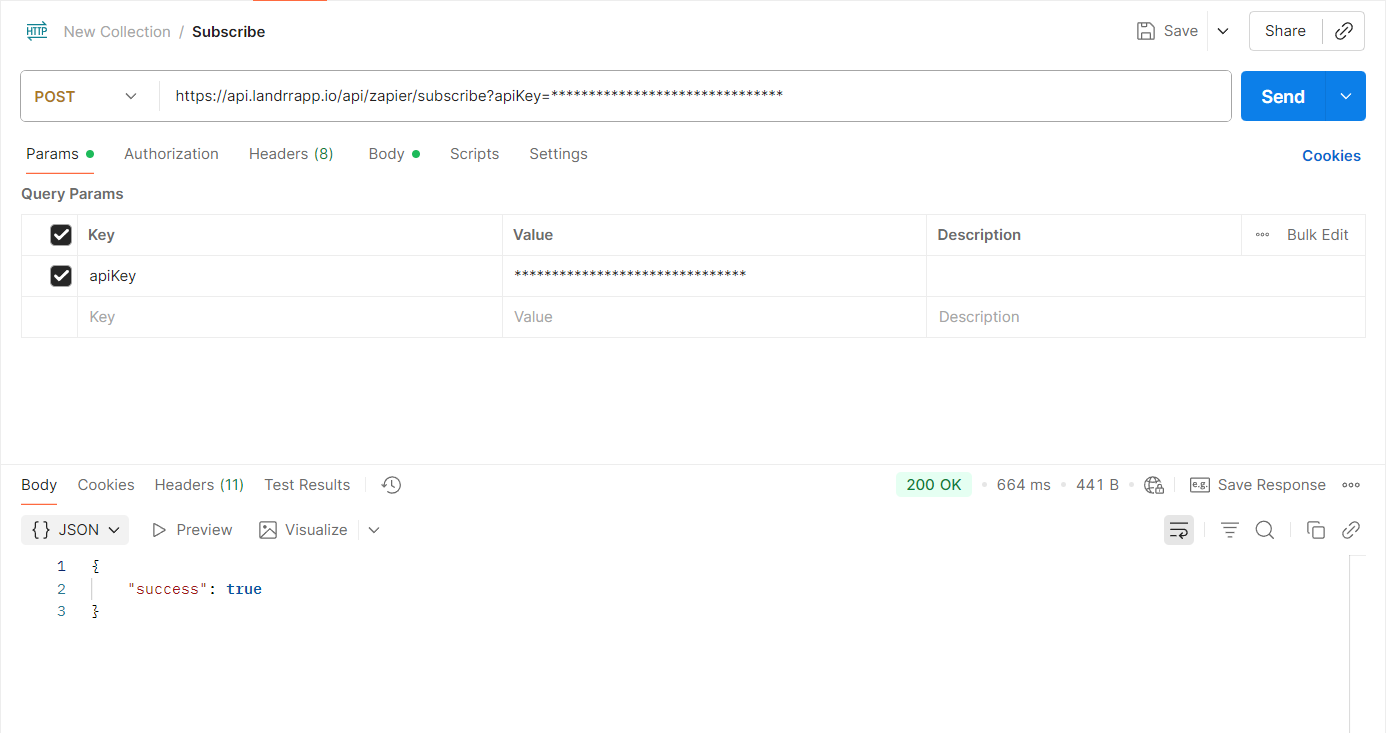The width and height of the screenshot is (1387, 733).
Task: Uncheck the apiKey parameter checkbox
Action: pyautogui.click(x=61, y=276)
